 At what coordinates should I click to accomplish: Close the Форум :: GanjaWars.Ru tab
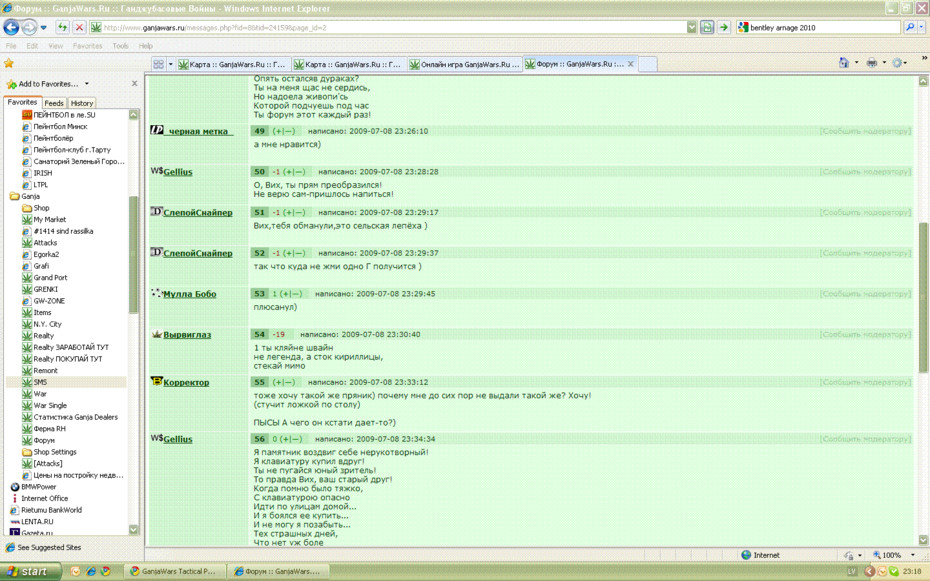pyautogui.click(x=630, y=64)
